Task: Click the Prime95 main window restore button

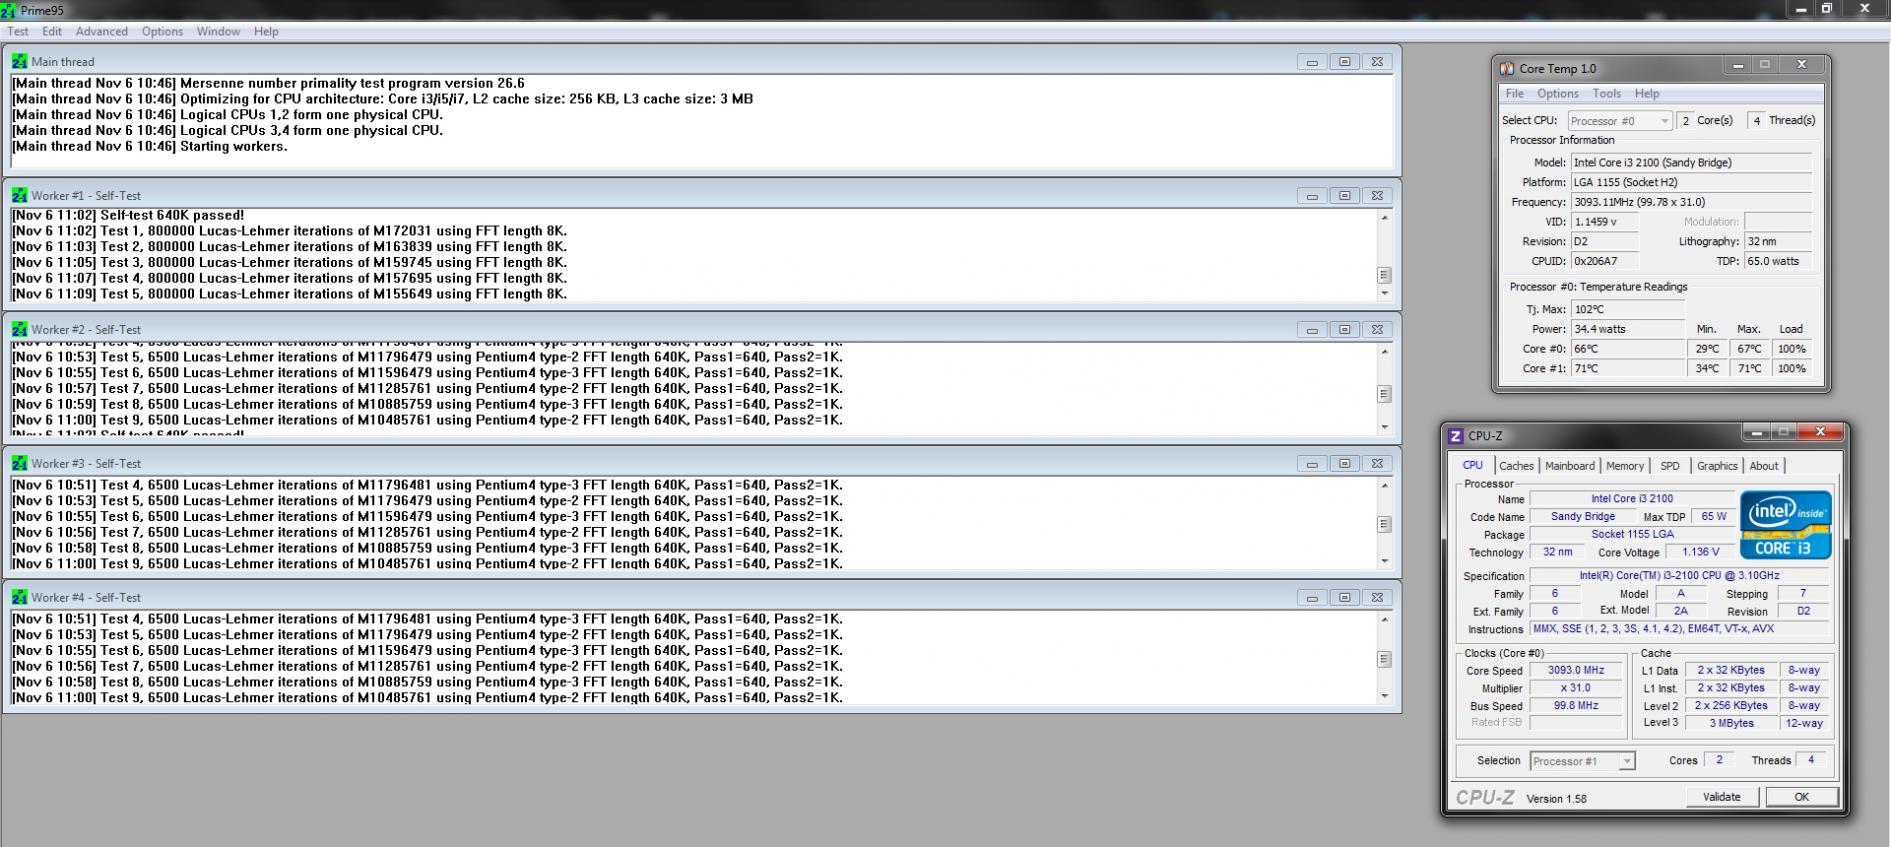Action: [x=1827, y=8]
